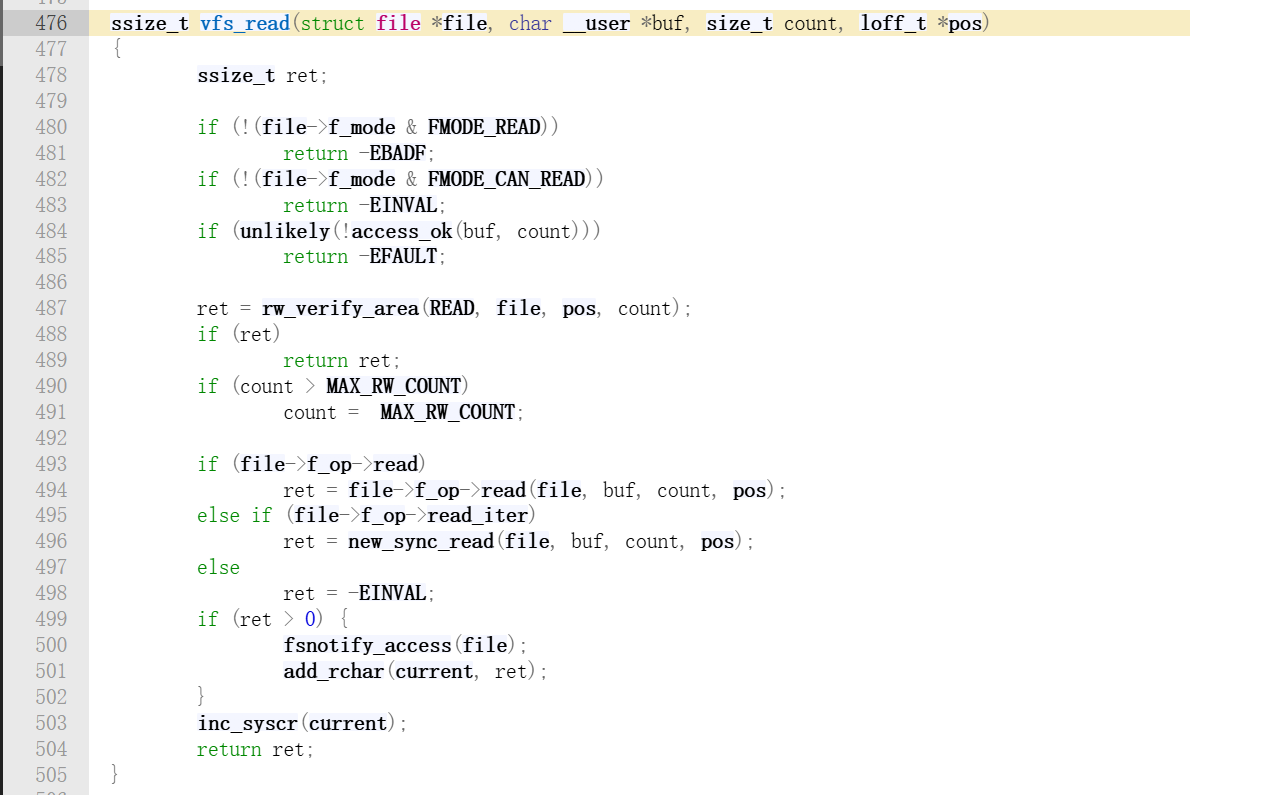
Task: Click the loff_t type in the signature
Action: pyautogui.click(x=894, y=23)
